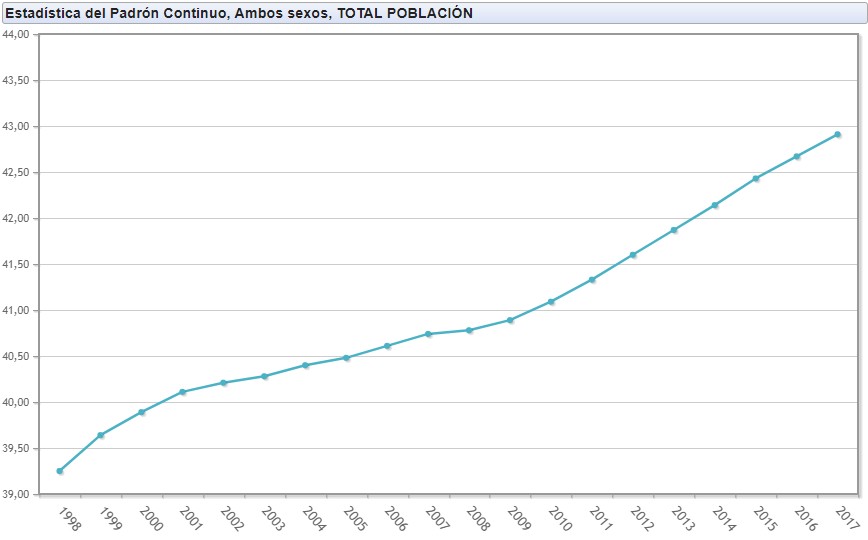Click the 39,00 y-axis label
This screenshot has width=868, height=540.
pyautogui.click(x=19, y=495)
